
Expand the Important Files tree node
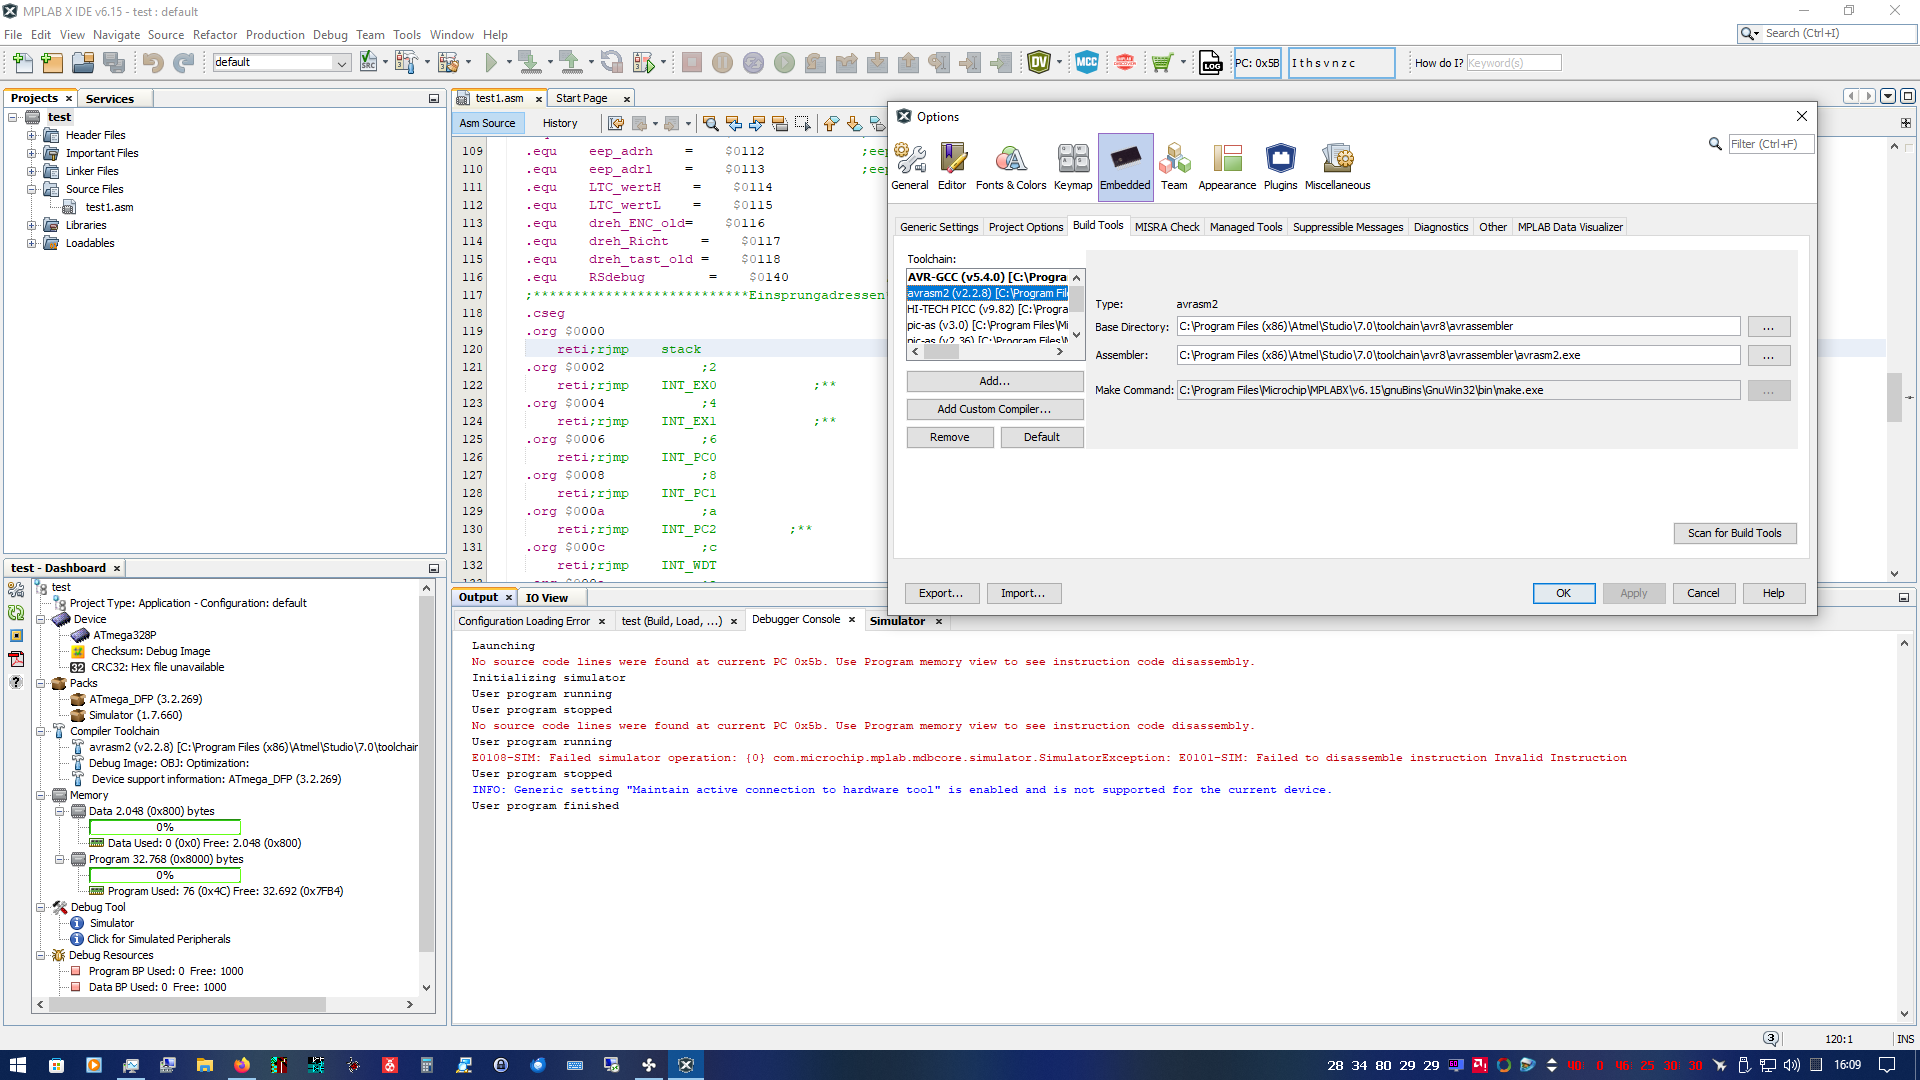point(31,153)
